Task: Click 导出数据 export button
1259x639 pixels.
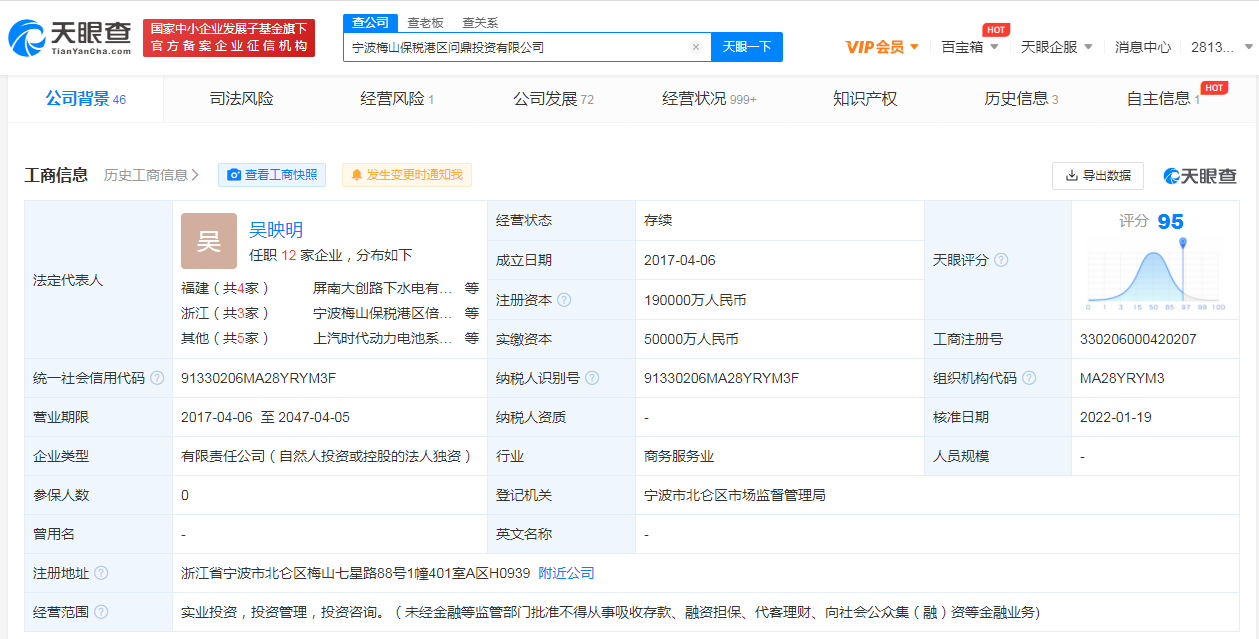Action: click(x=1098, y=175)
